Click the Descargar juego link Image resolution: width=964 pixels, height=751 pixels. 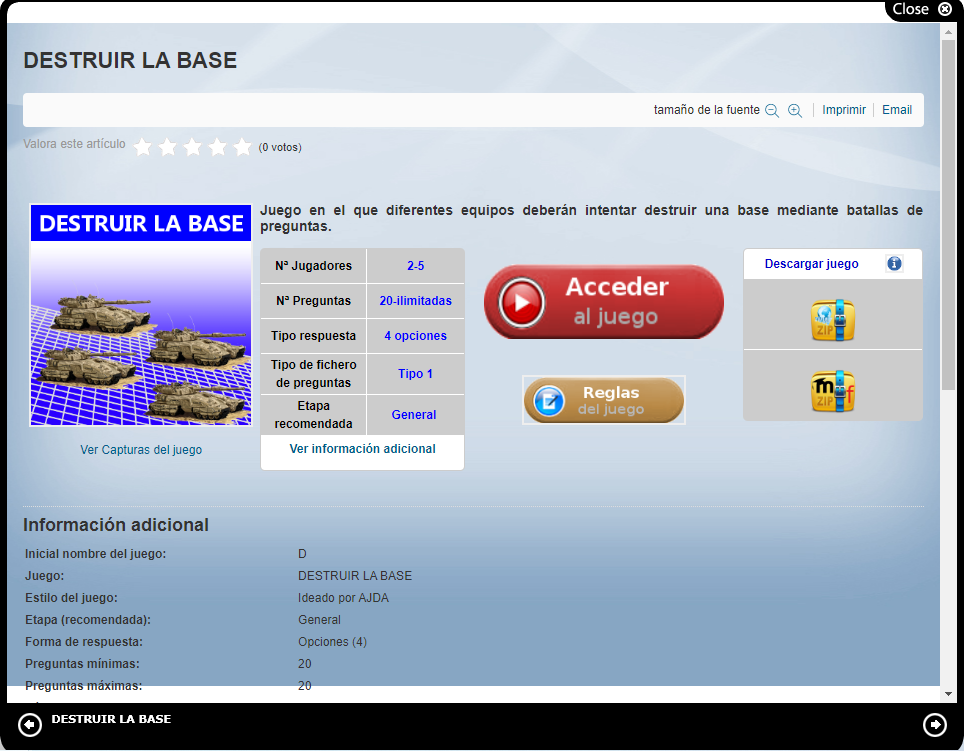[x=811, y=264]
